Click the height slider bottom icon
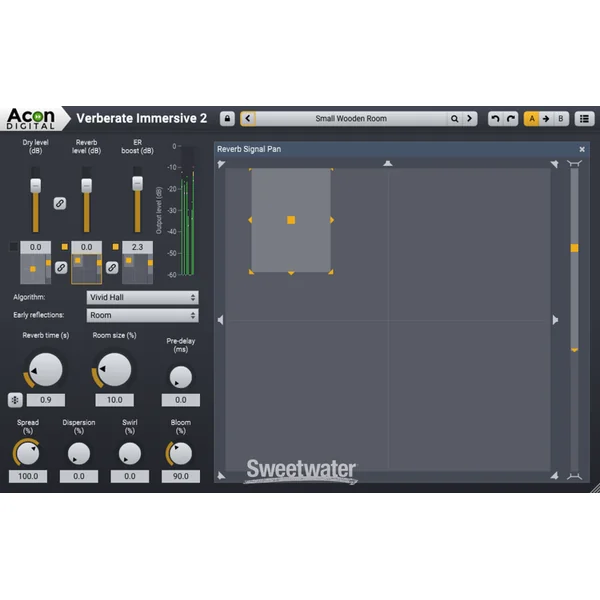Viewport: 600px width, 600px height. [574, 476]
